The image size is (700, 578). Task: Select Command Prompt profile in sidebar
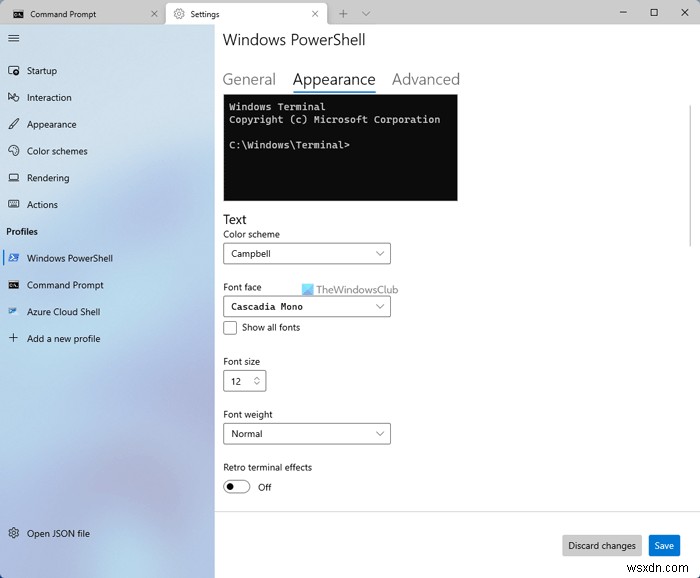(x=107, y=285)
